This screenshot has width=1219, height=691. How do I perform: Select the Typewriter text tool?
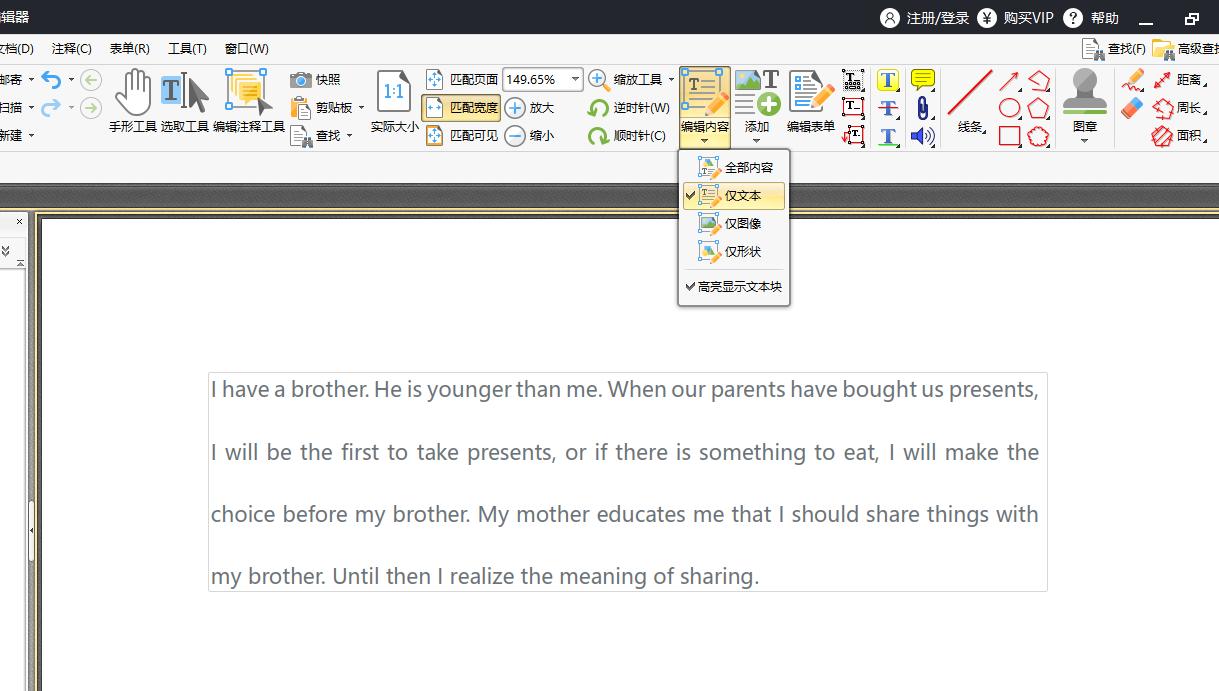(x=853, y=80)
